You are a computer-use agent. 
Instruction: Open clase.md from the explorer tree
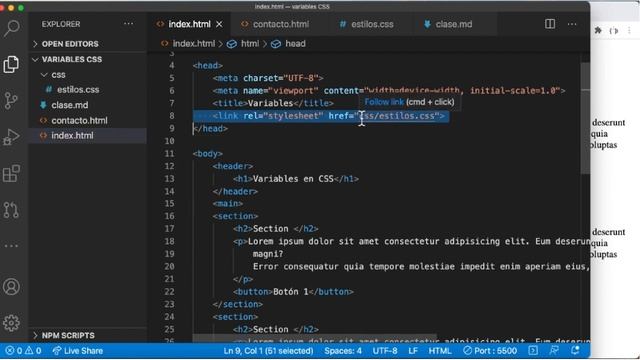tap(69, 105)
